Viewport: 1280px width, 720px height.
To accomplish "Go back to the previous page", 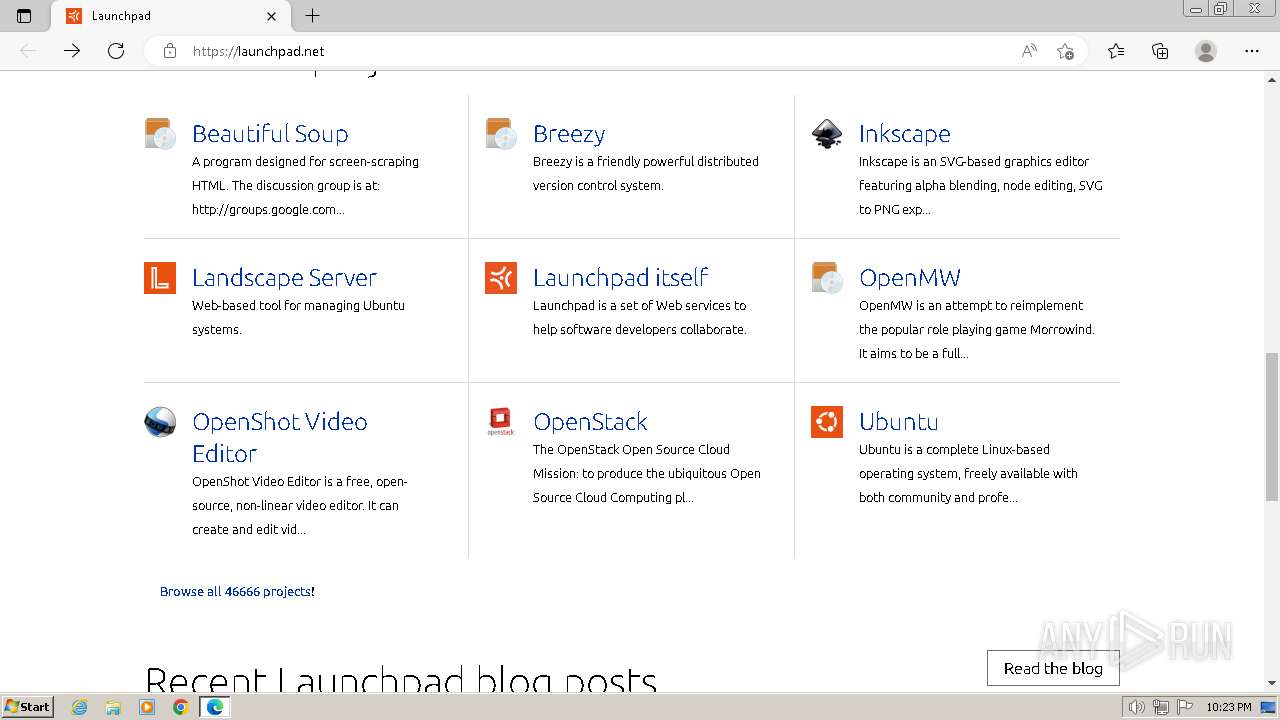I will coord(28,51).
